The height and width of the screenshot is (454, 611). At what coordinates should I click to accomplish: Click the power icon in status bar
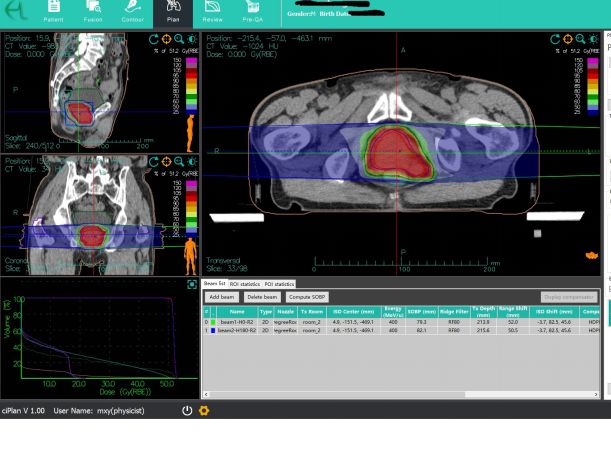187,411
